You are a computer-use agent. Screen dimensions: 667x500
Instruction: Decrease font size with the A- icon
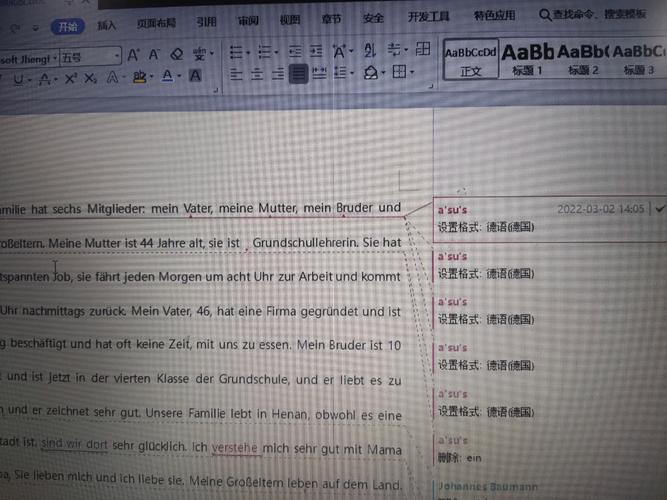pos(154,54)
